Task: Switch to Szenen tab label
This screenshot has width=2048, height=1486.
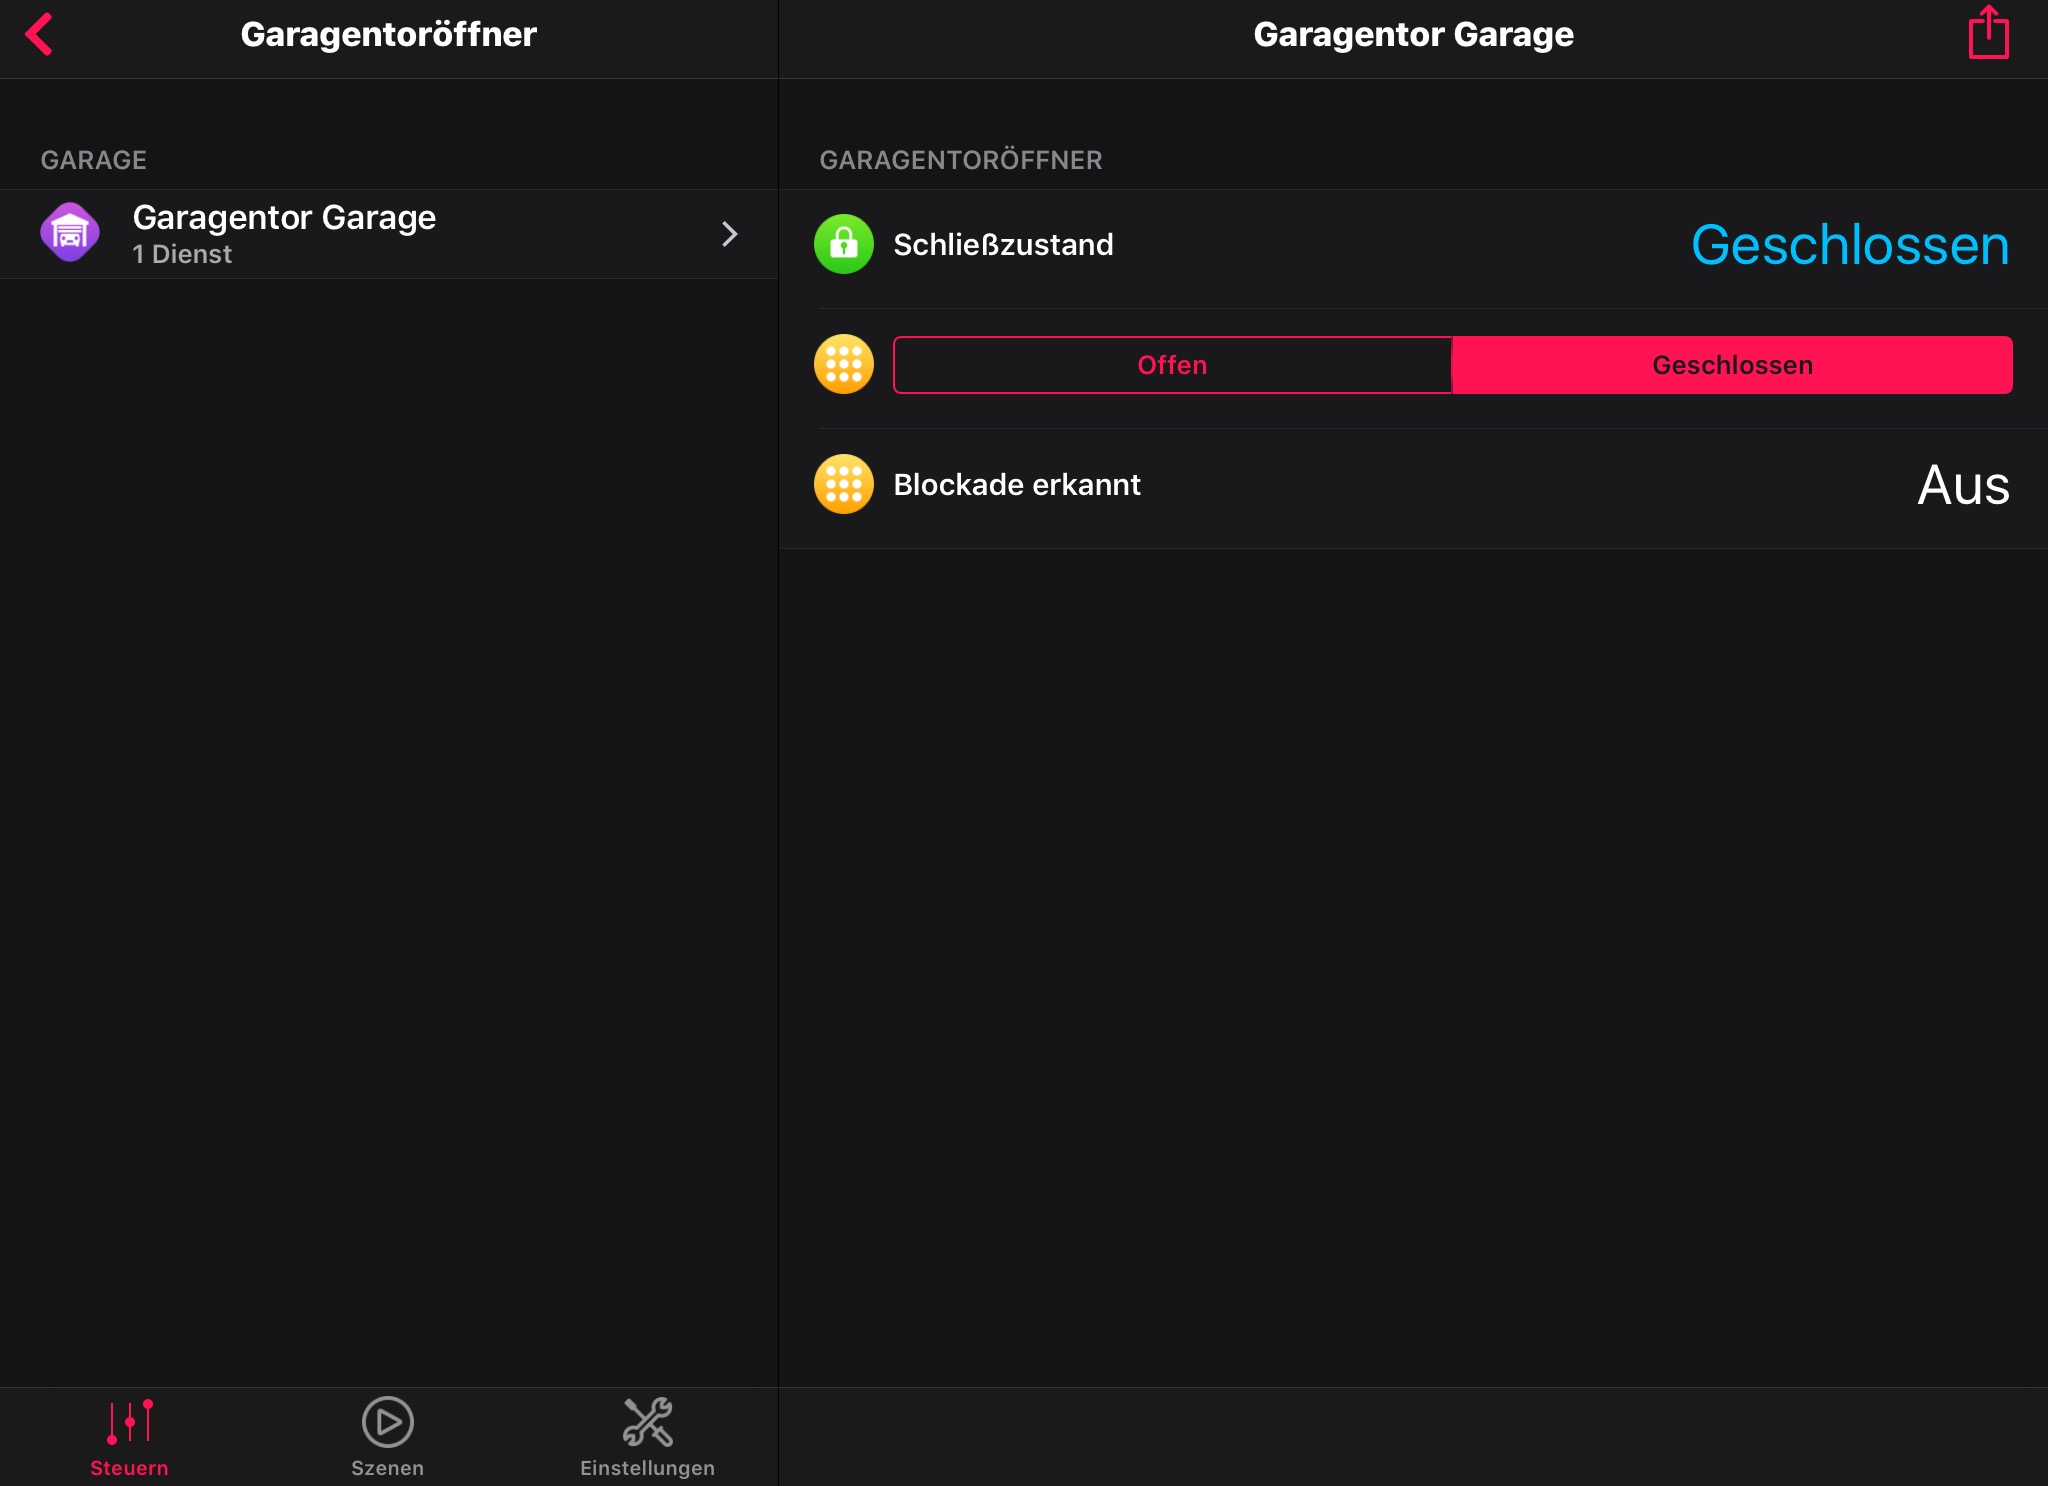Action: pos(388,1468)
